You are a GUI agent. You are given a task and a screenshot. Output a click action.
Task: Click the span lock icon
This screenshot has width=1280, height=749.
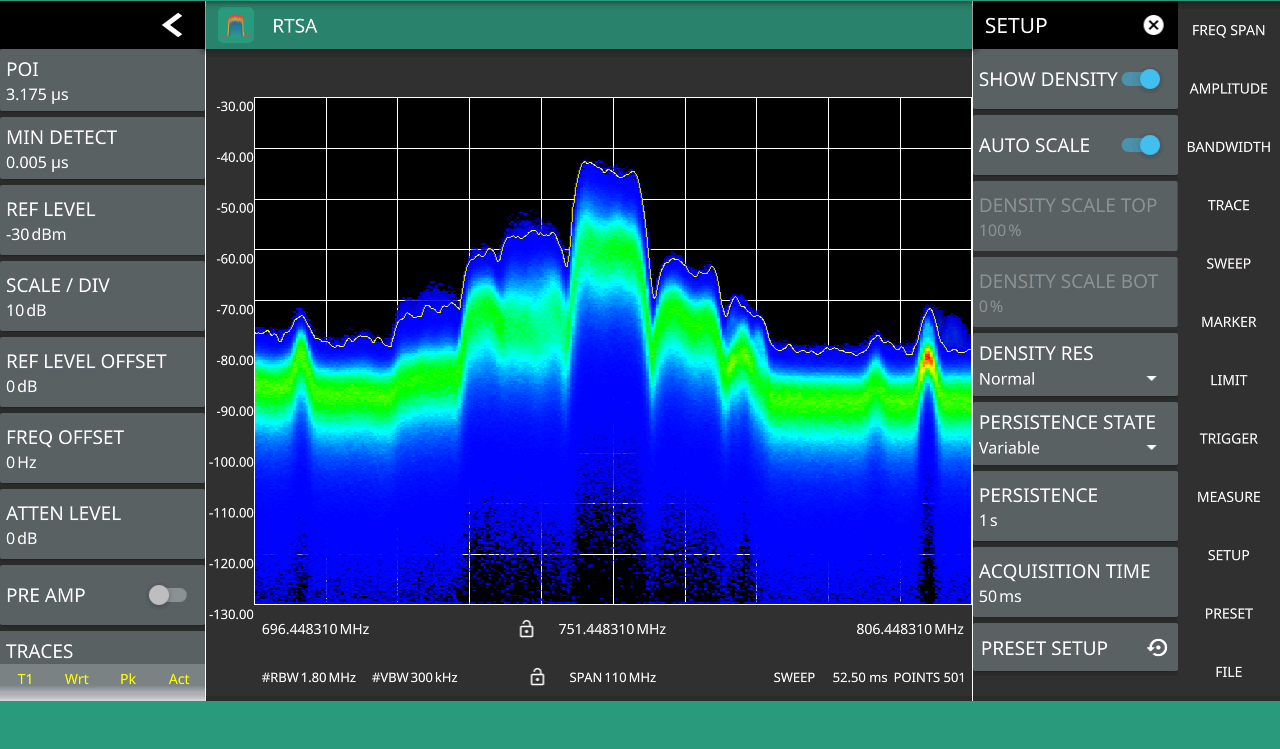537,677
